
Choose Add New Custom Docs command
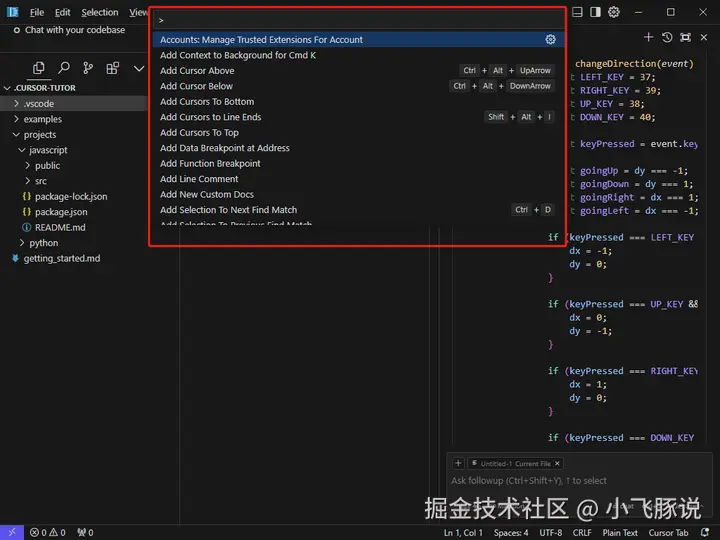coord(358,194)
